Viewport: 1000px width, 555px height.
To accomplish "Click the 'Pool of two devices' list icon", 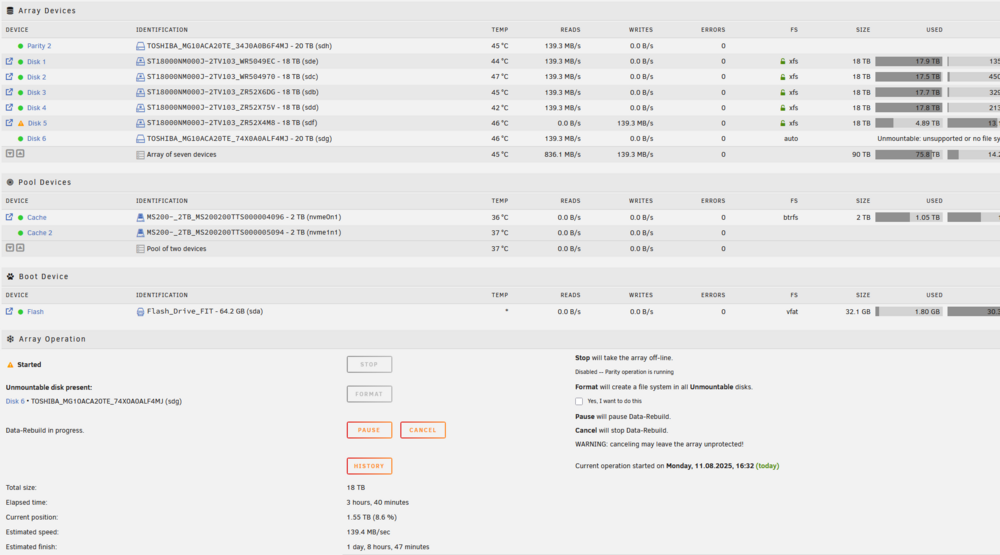I will tap(140, 249).
